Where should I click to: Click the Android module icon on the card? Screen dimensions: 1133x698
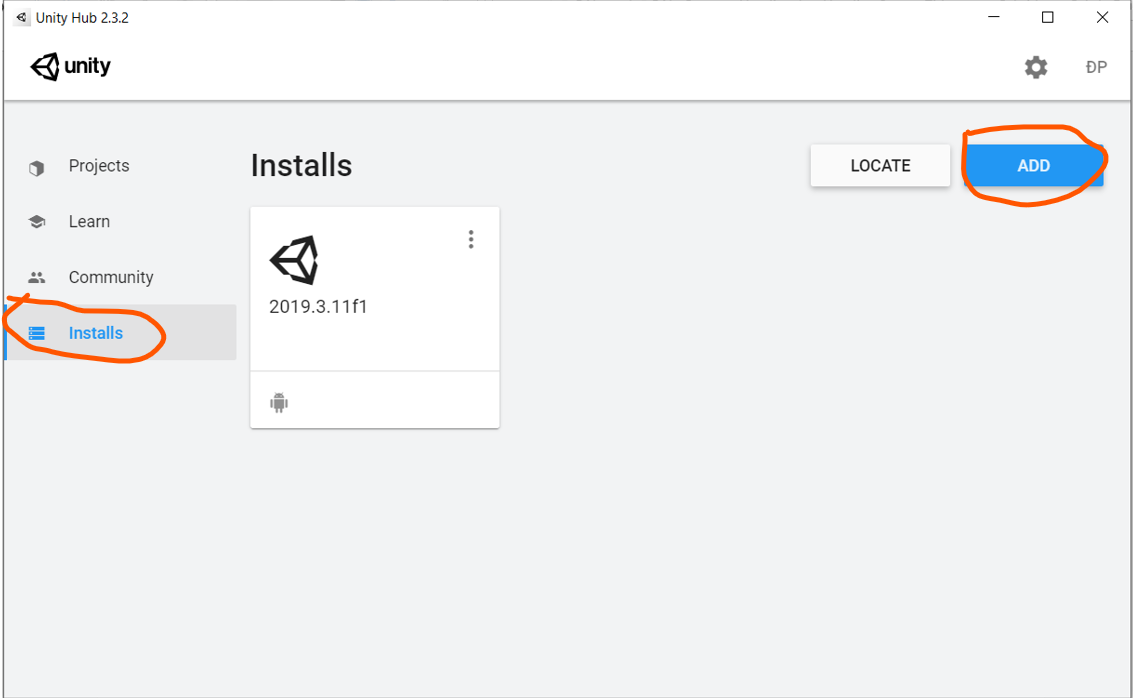pyautogui.click(x=279, y=403)
